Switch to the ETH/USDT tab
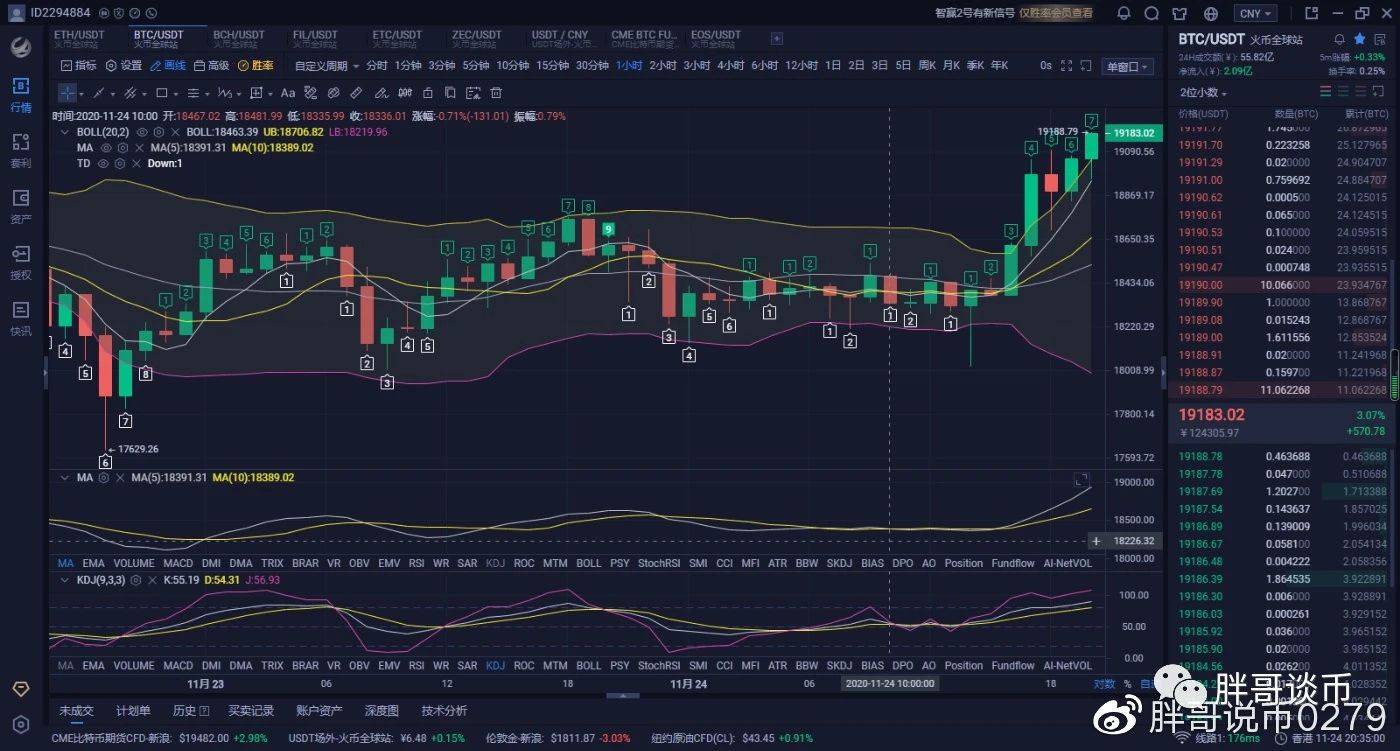 click(78, 39)
